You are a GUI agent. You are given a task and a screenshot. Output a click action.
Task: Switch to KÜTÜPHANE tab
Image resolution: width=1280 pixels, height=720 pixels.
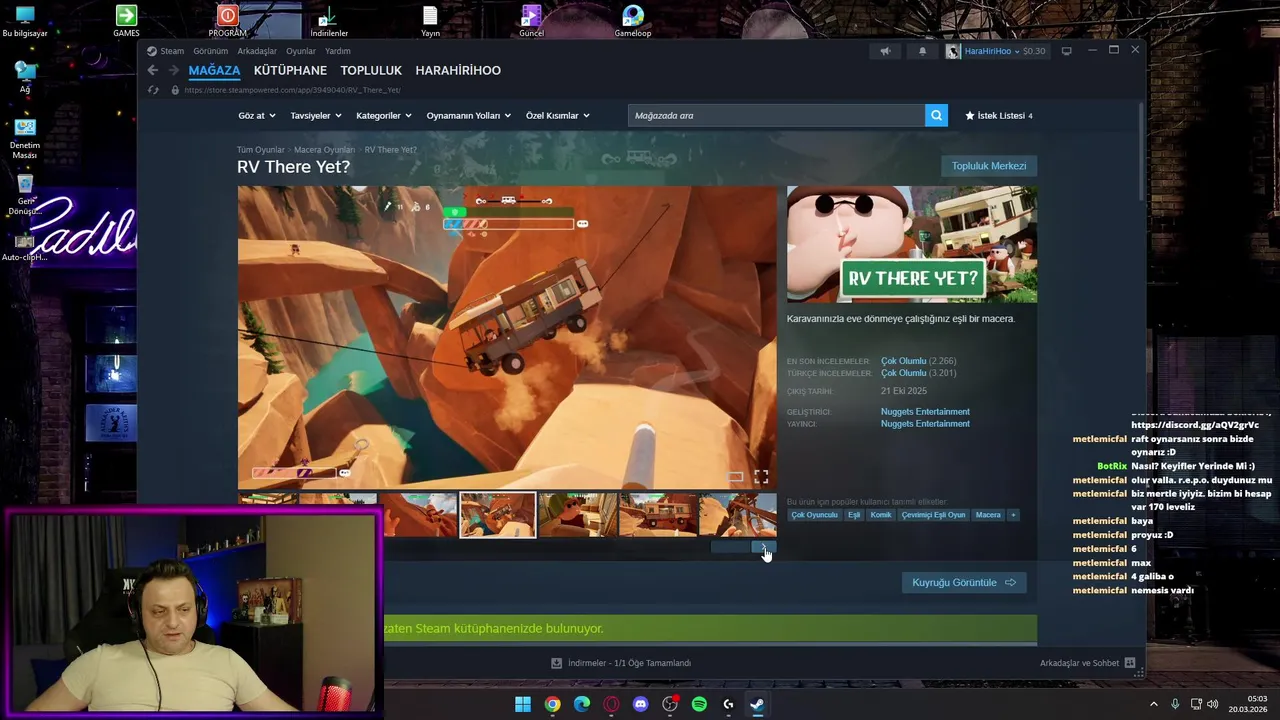click(x=290, y=70)
